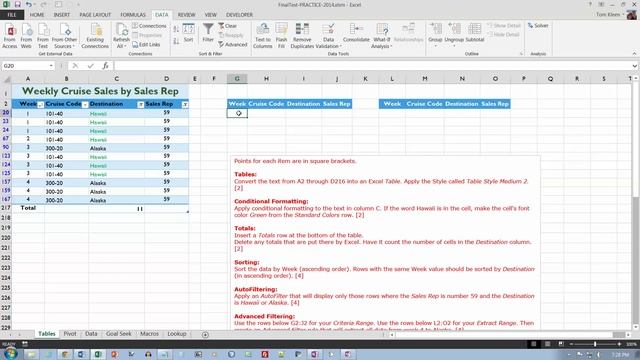Open Advanced filter options

pyautogui.click(x=233, y=44)
